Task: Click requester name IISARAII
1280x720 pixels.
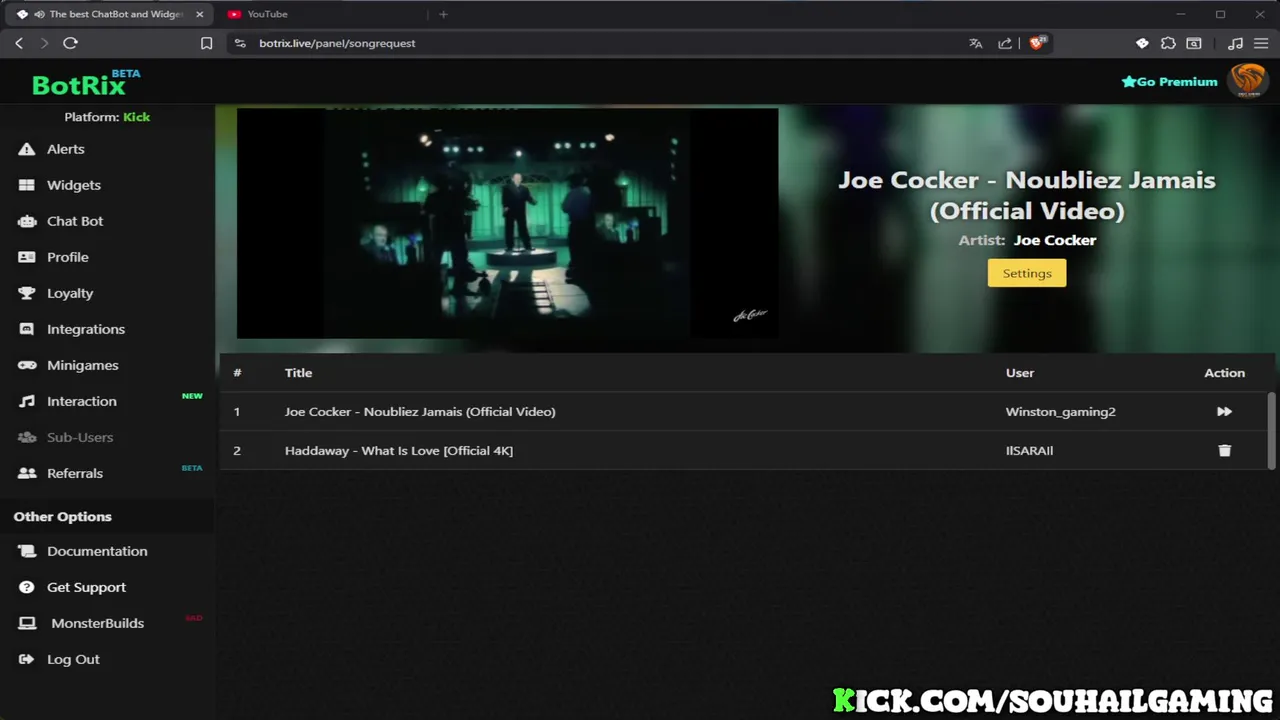Action: coord(1029,450)
